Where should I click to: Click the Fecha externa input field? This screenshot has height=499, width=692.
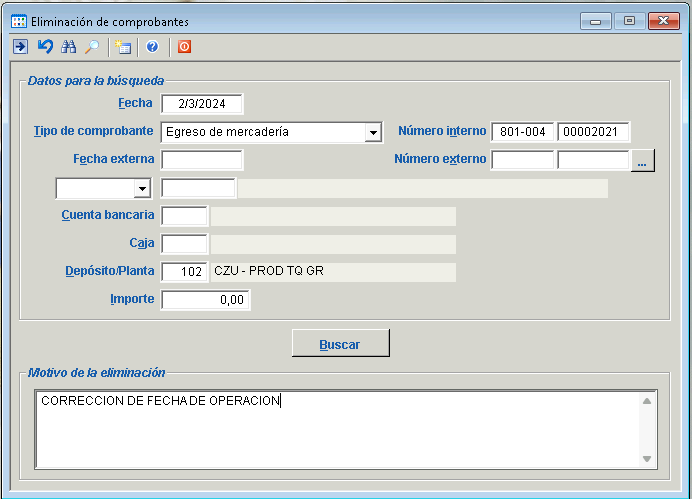[x=202, y=160]
